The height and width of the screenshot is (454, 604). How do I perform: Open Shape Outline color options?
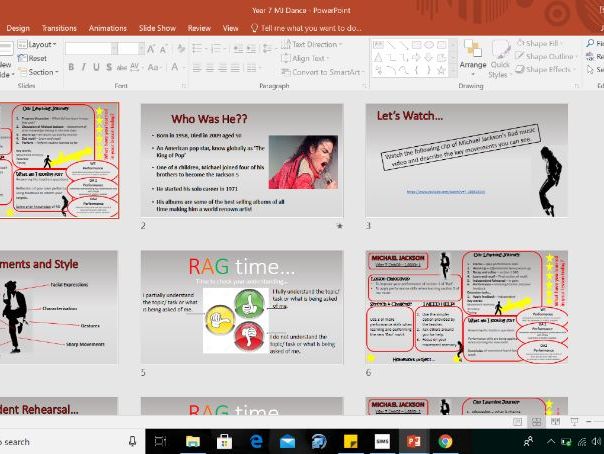click(546, 56)
